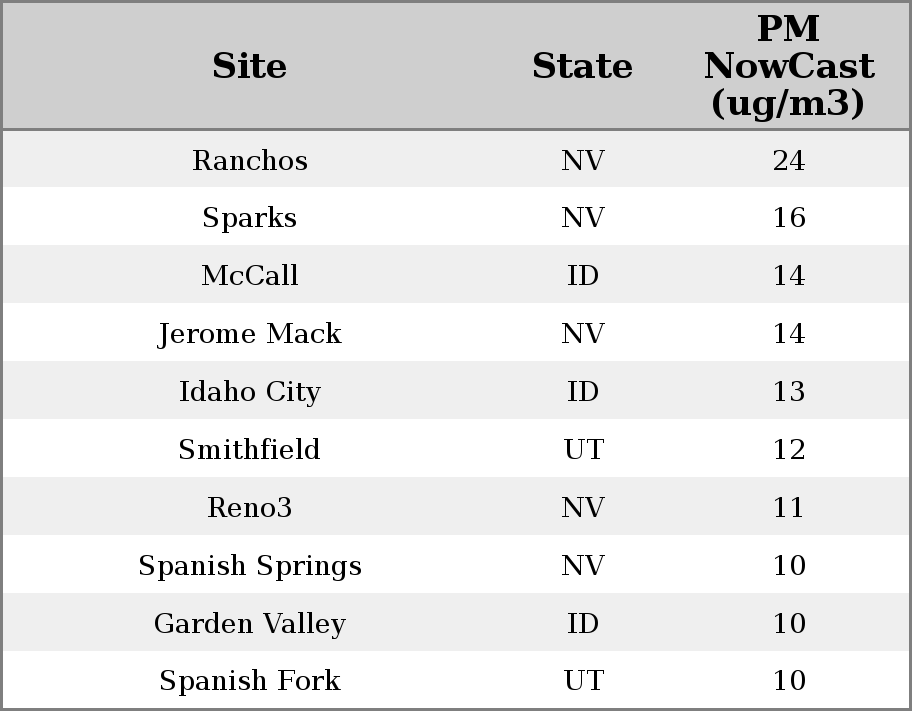The image size is (912, 711).
Task: Click the McCall site name
Action: click(x=250, y=276)
